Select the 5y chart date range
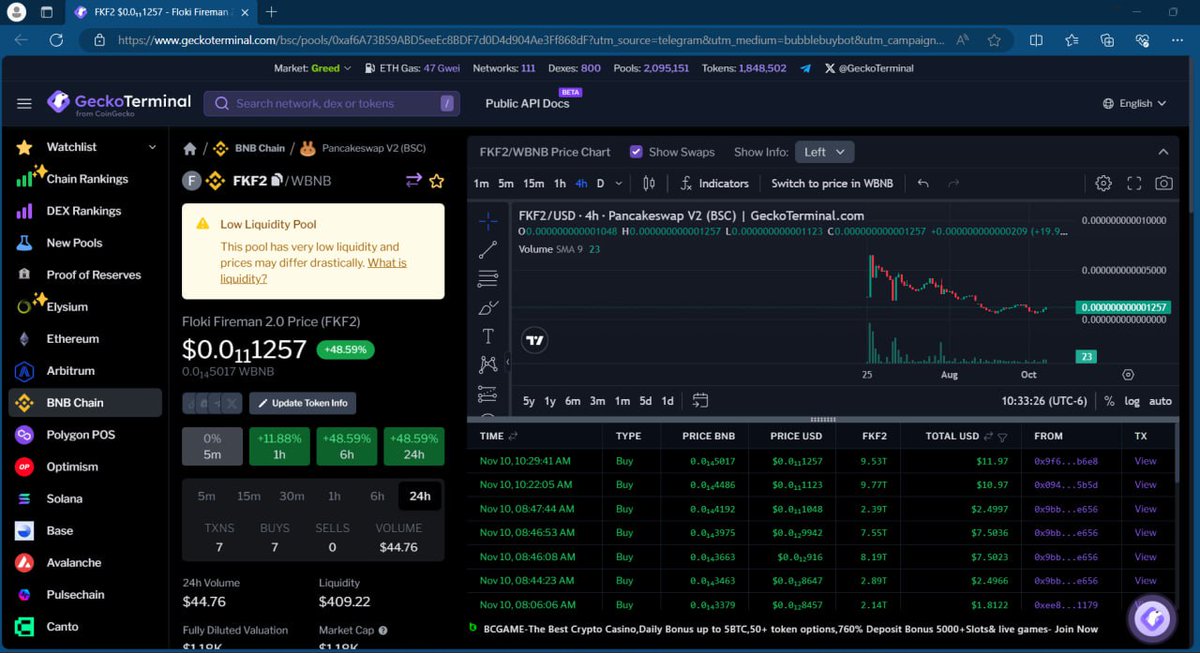The image size is (1200, 653). tap(529, 401)
